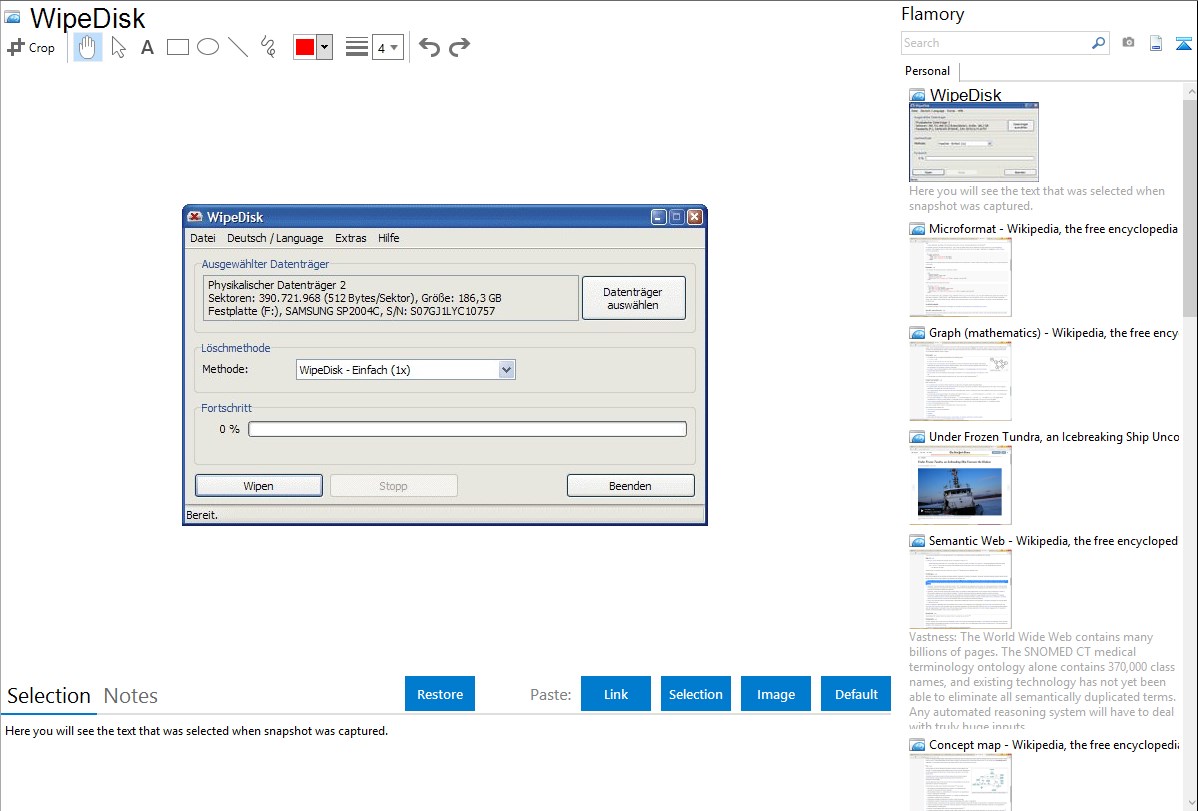This screenshot has height=811, width=1198.
Task: Click the selected disk info box
Action: pyautogui.click(x=390, y=298)
